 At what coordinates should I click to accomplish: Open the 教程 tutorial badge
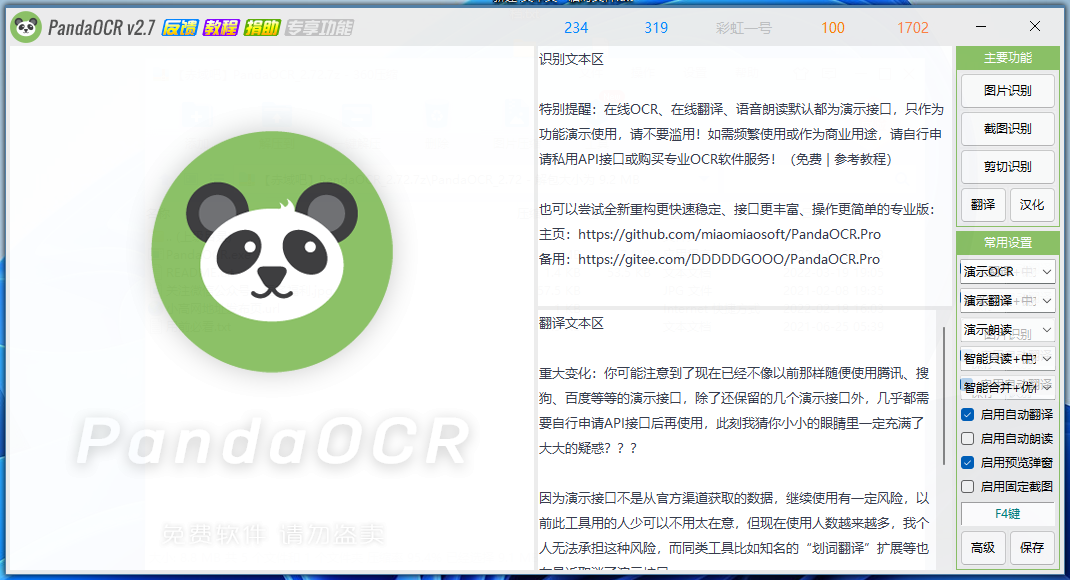[220, 27]
